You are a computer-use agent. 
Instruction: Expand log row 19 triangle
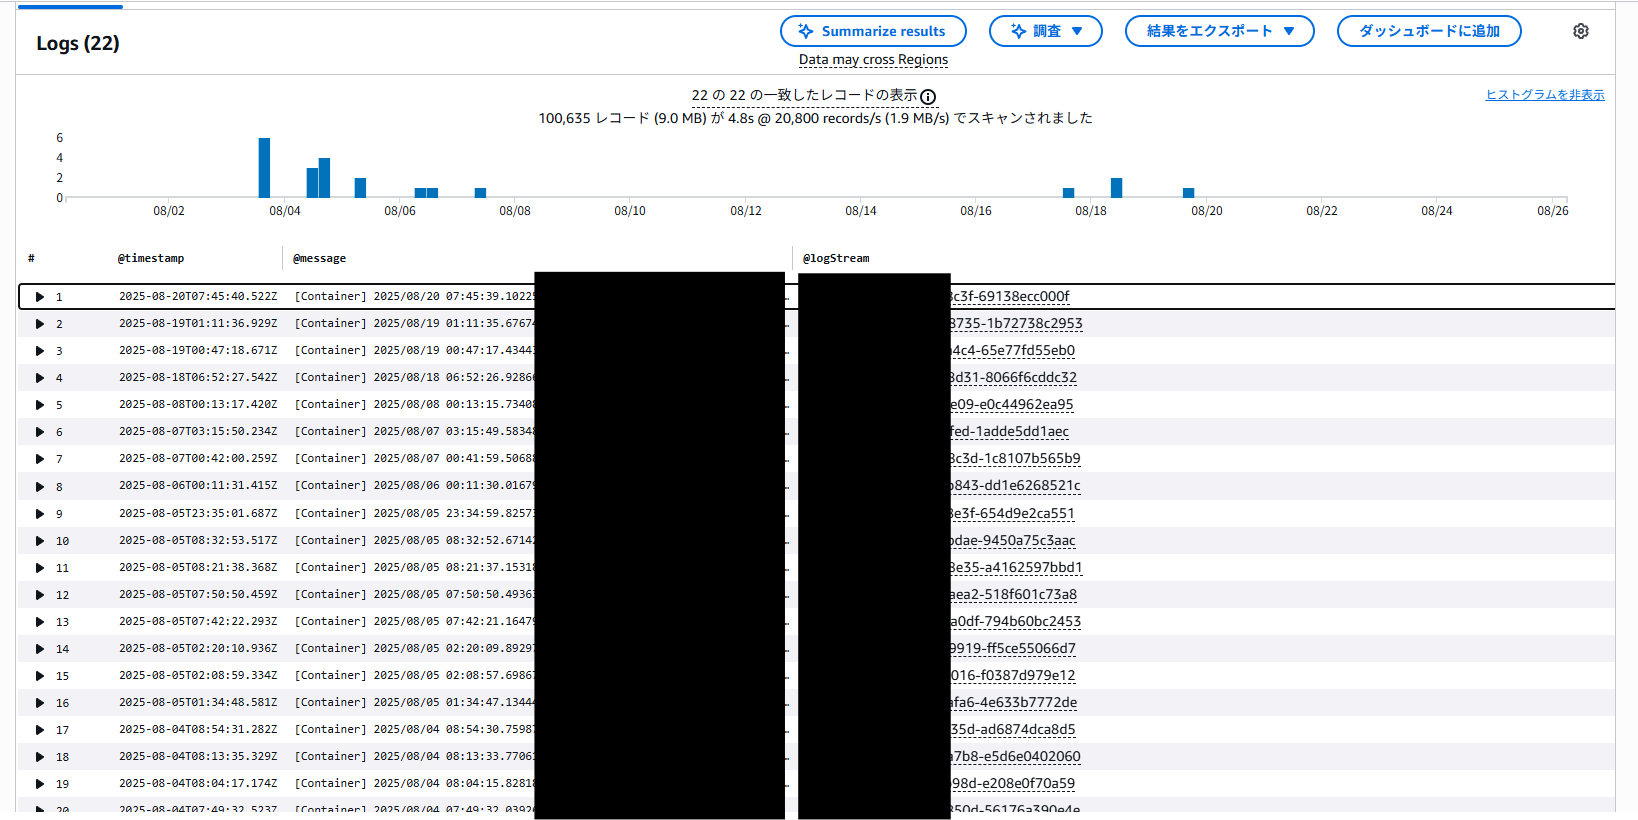tap(40, 784)
